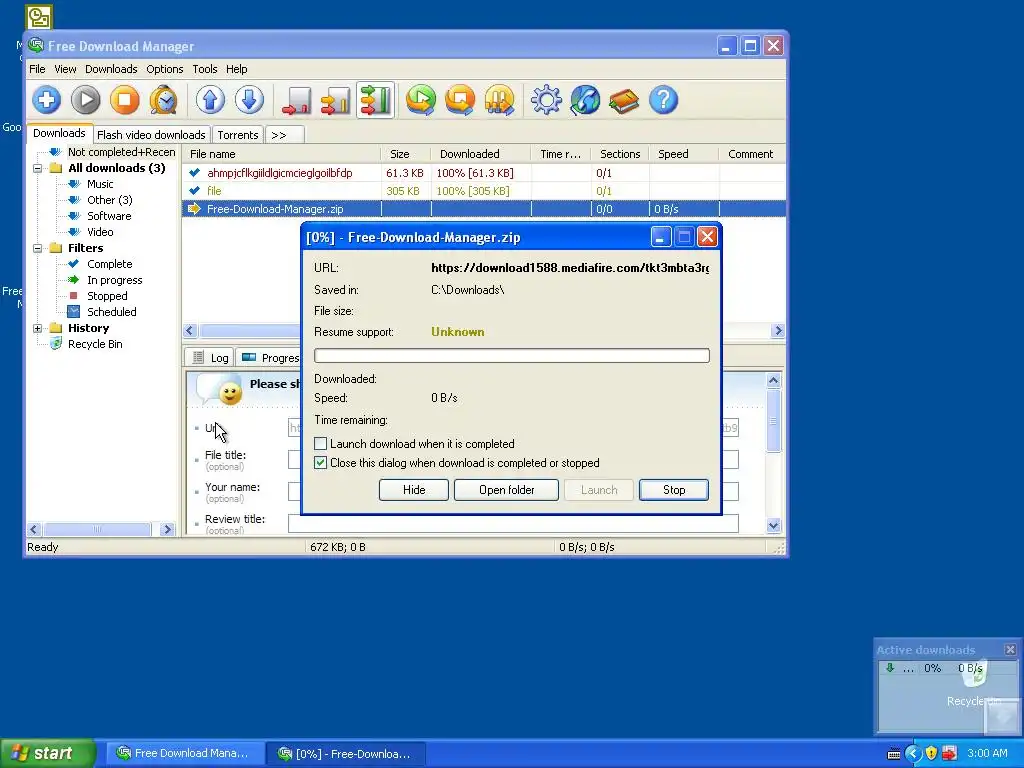Click the Pause all downloads icon
The height and width of the screenshot is (768, 1024).
(x=500, y=100)
